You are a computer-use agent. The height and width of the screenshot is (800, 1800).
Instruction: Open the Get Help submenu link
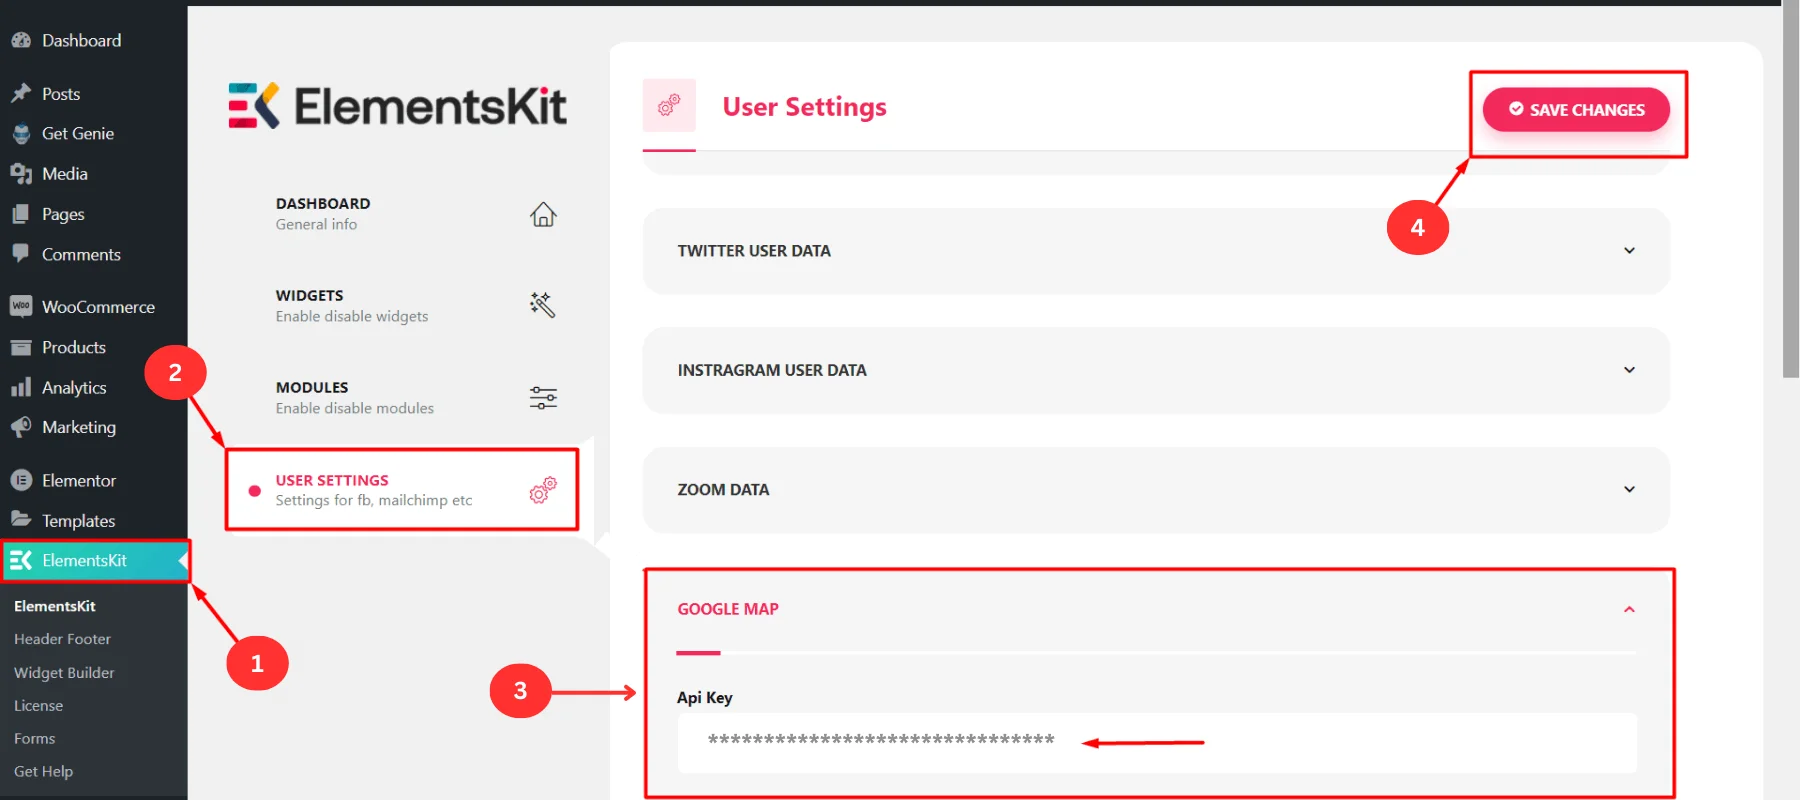point(43,772)
